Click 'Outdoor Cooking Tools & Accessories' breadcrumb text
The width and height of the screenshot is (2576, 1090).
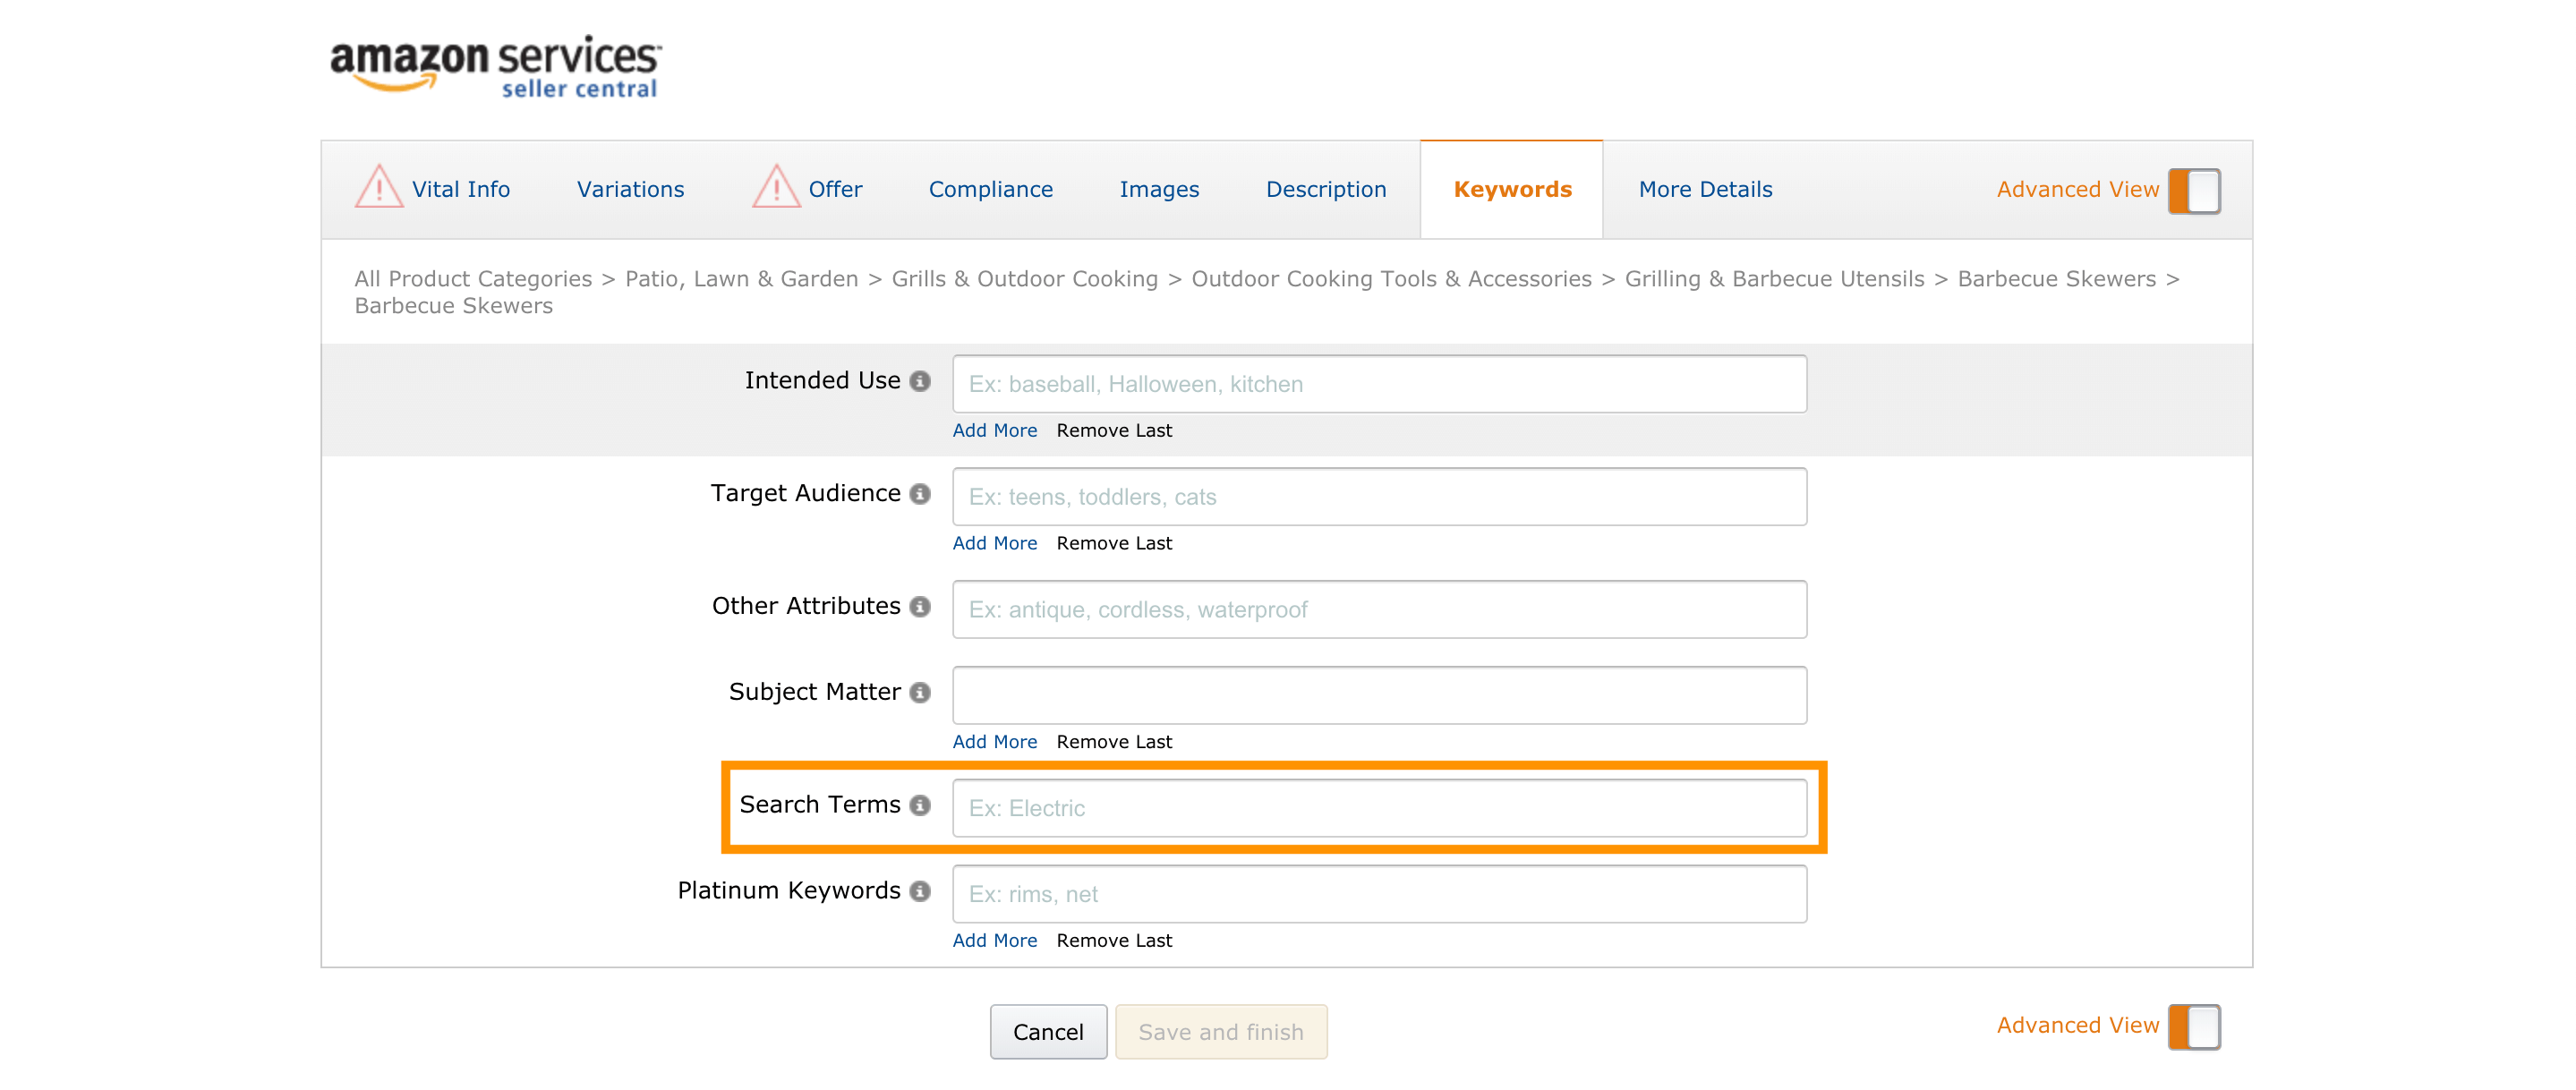tap(1391, 279)
